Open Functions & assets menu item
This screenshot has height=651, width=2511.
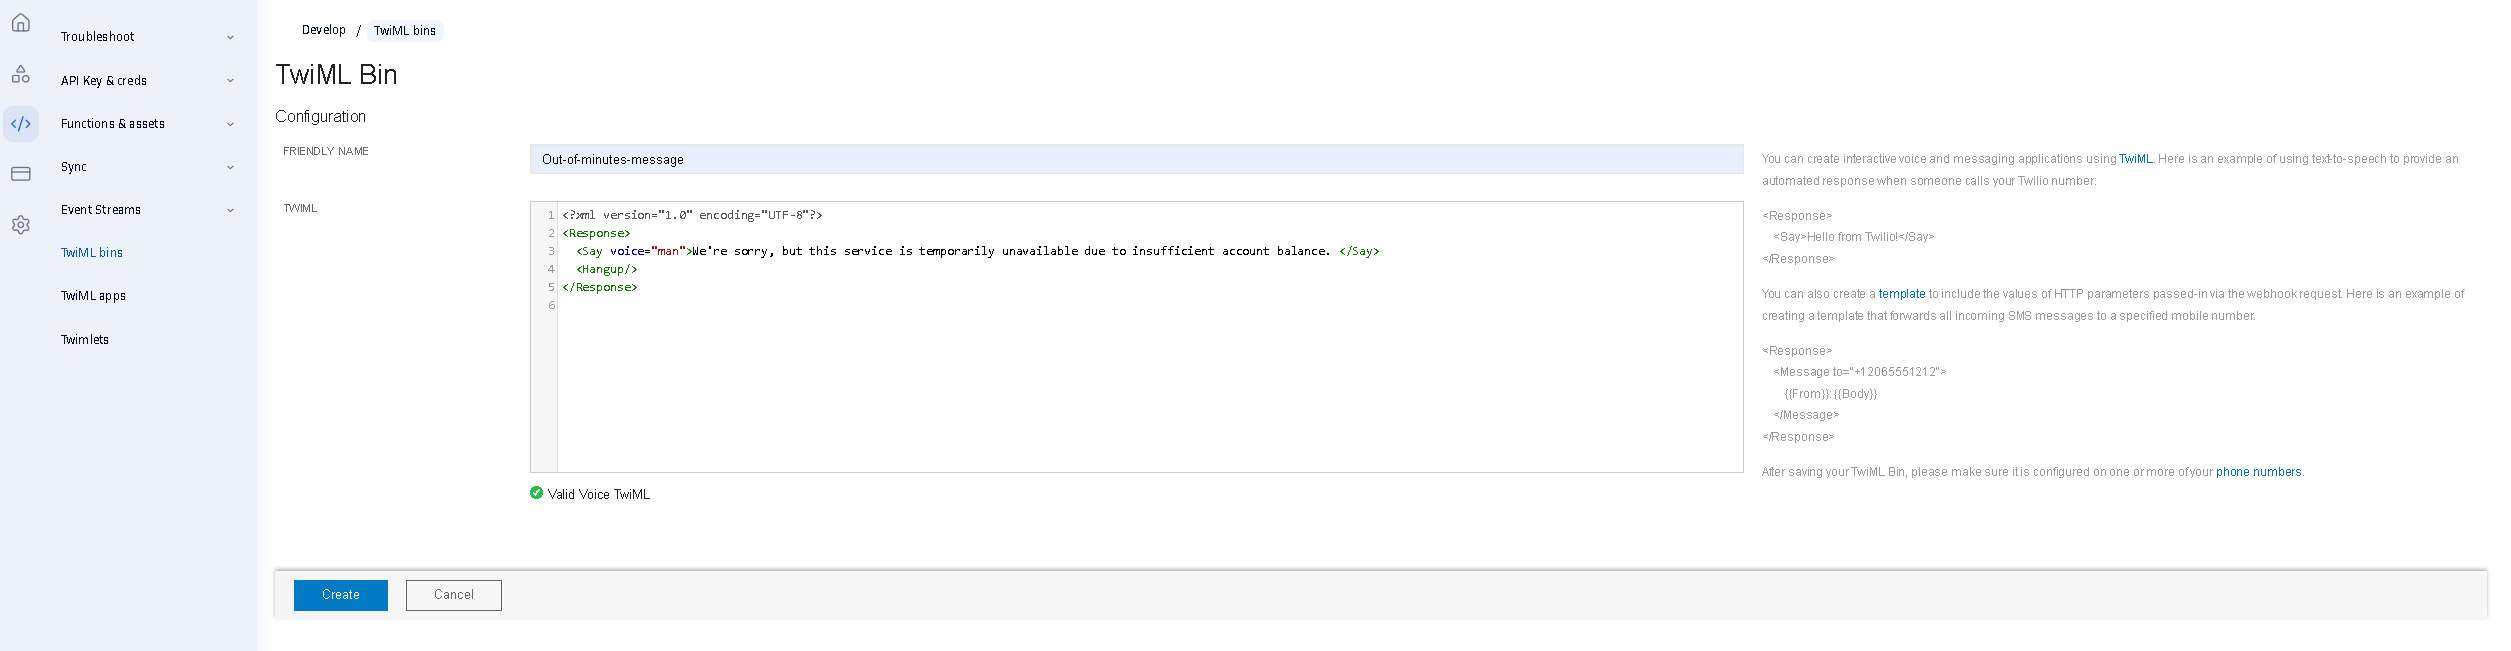(x=113, y=124)
